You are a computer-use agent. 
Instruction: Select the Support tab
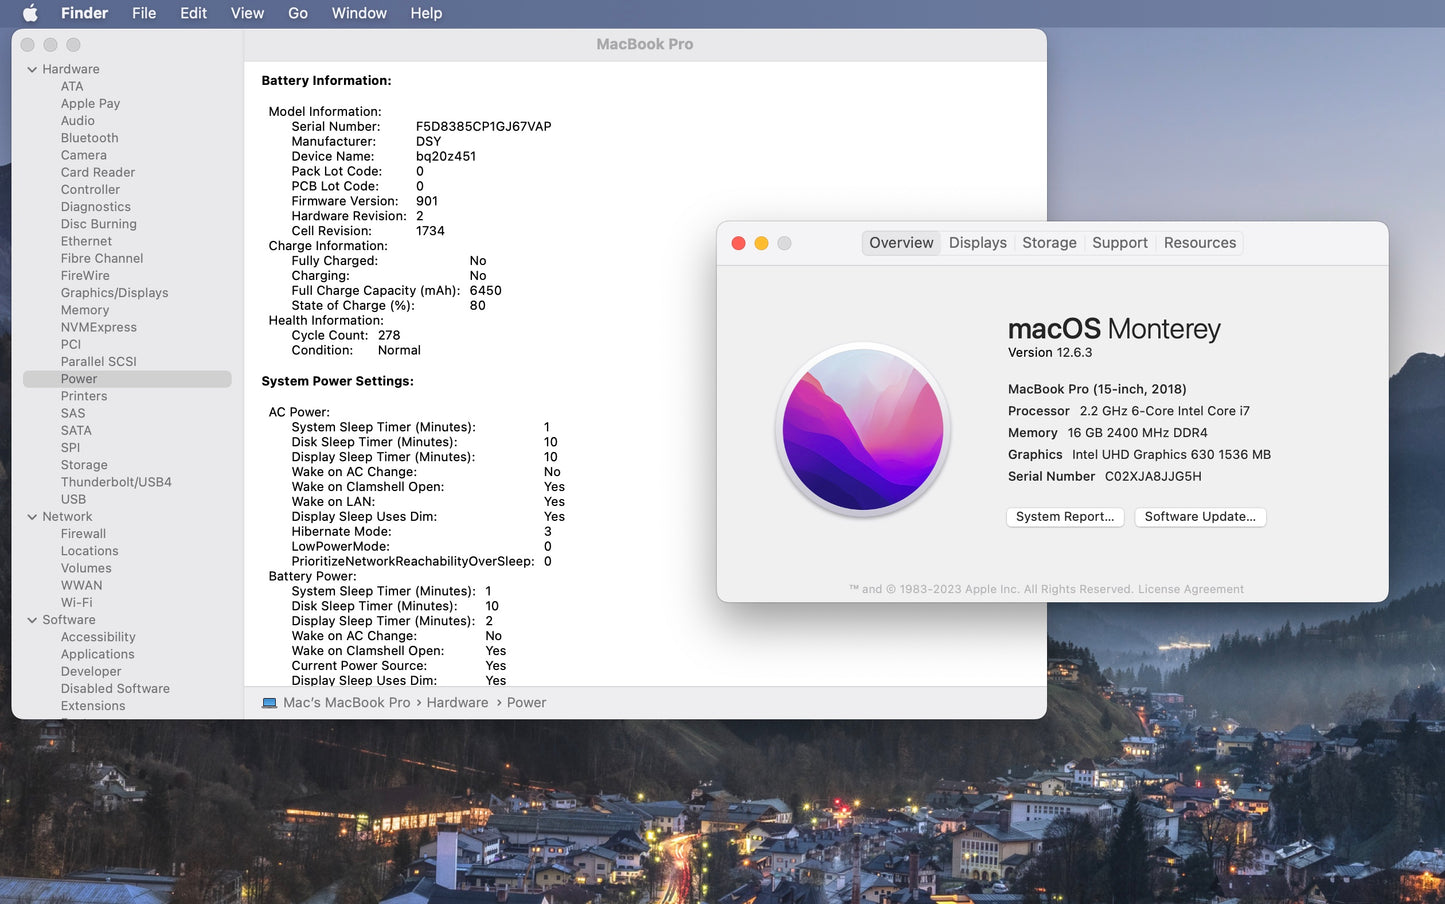click(x=1119, y=243)
